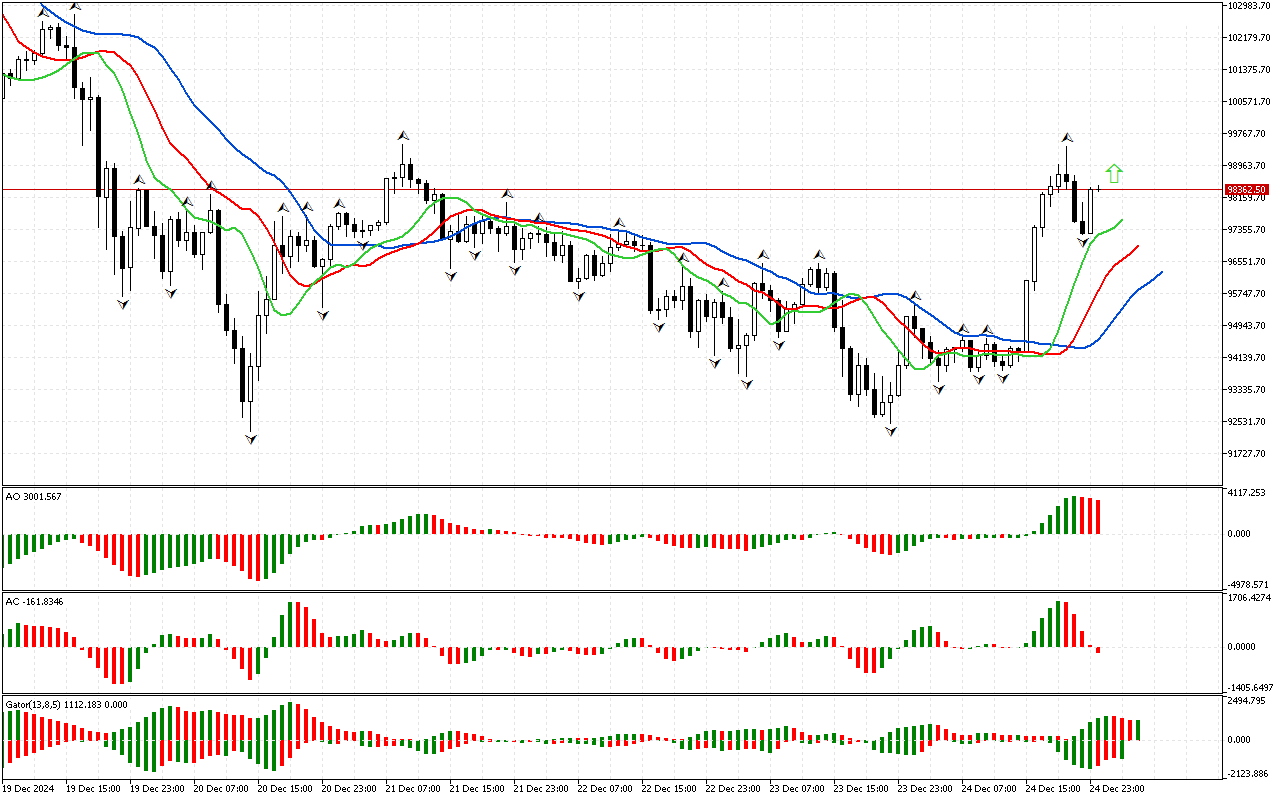1280x800 pixels.
Task: Click the 20 Dec 15:00 time label
Action: (x=285, y=788)
